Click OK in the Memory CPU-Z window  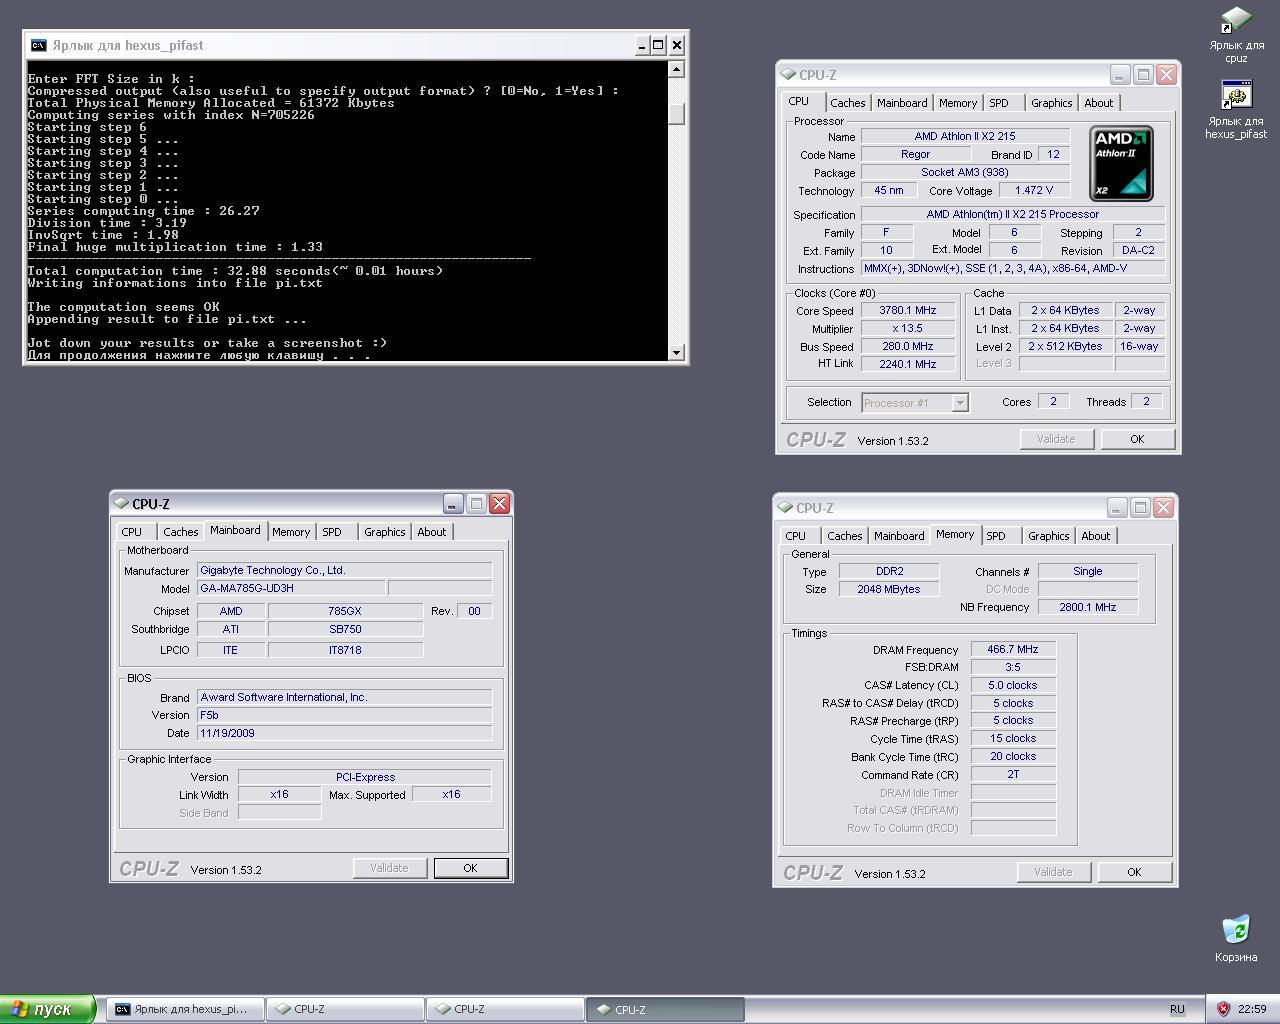pos(1134,872)
